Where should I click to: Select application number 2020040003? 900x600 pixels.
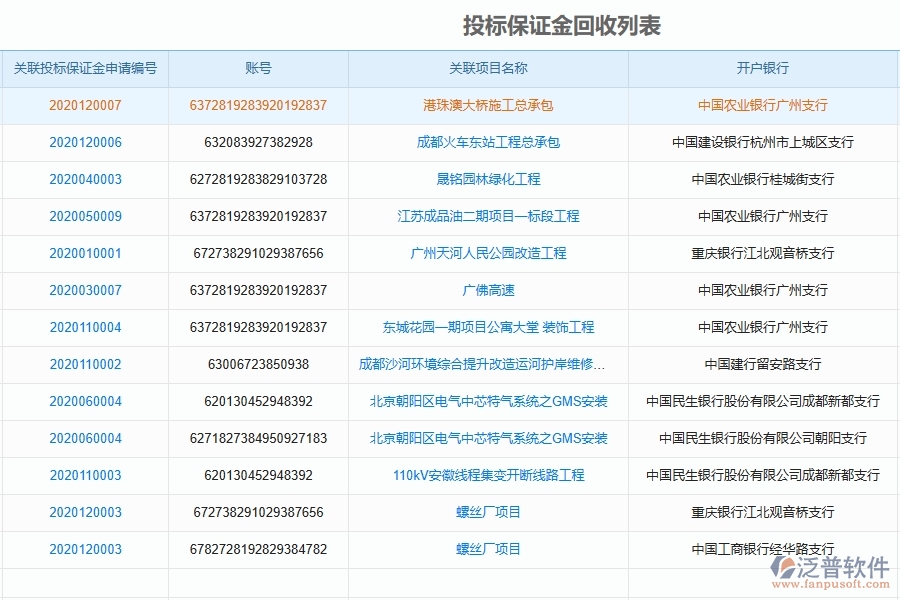(86, 179)
